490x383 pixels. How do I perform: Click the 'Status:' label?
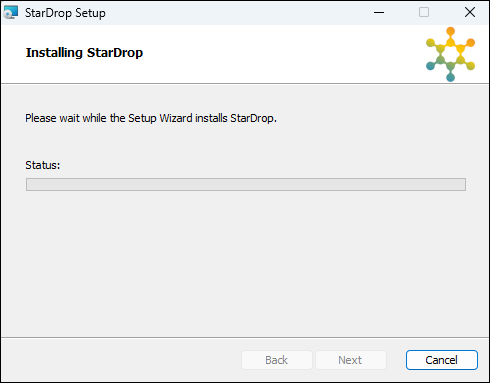(43, 165)
